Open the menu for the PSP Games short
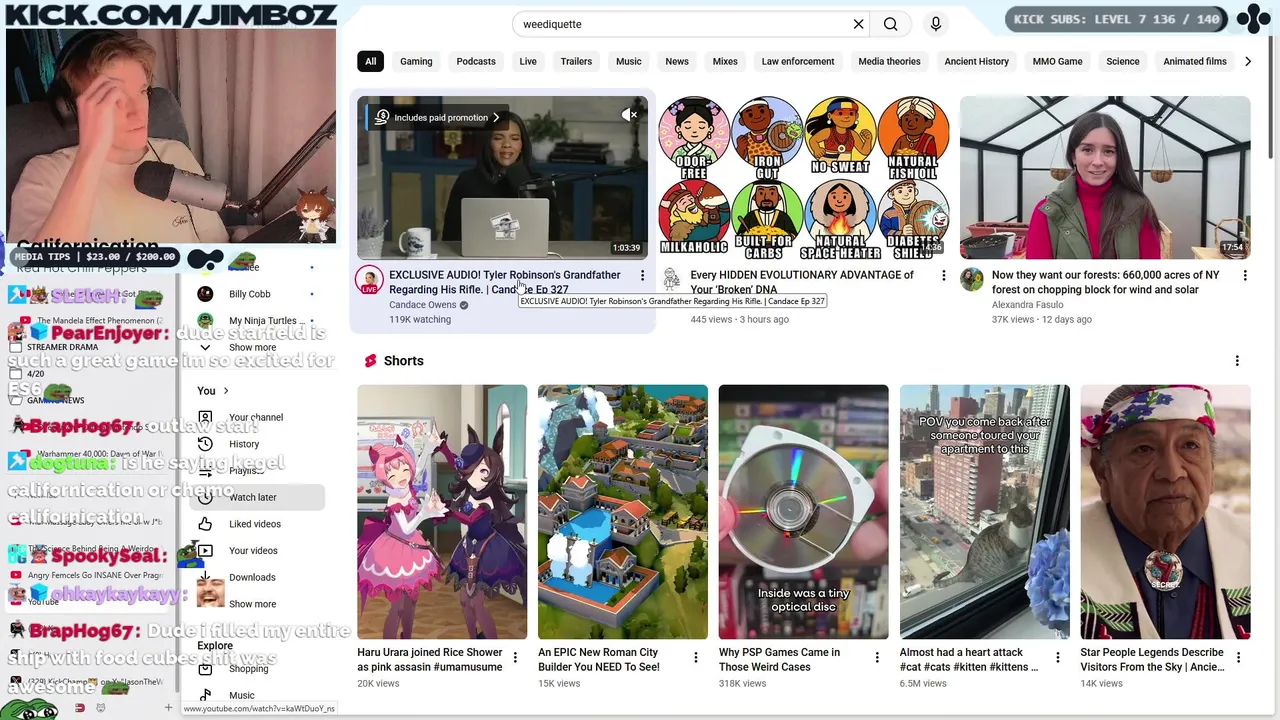 877,657
